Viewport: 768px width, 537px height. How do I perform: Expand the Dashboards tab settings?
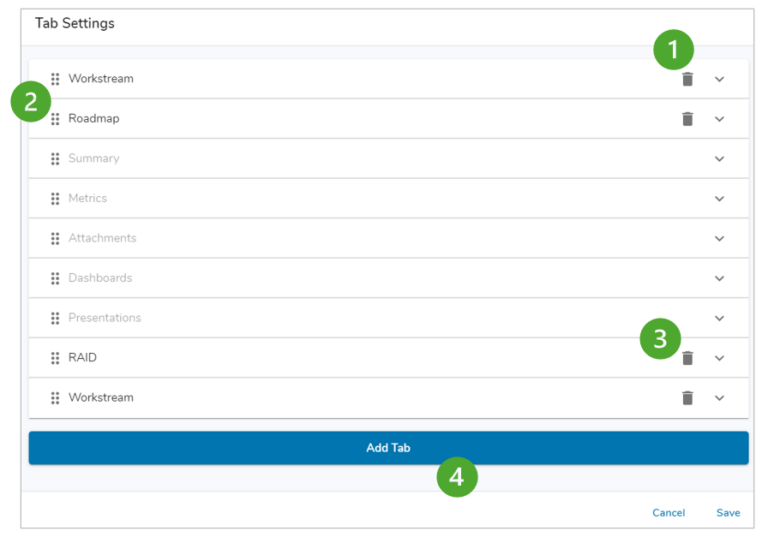(x=720, y=278)
